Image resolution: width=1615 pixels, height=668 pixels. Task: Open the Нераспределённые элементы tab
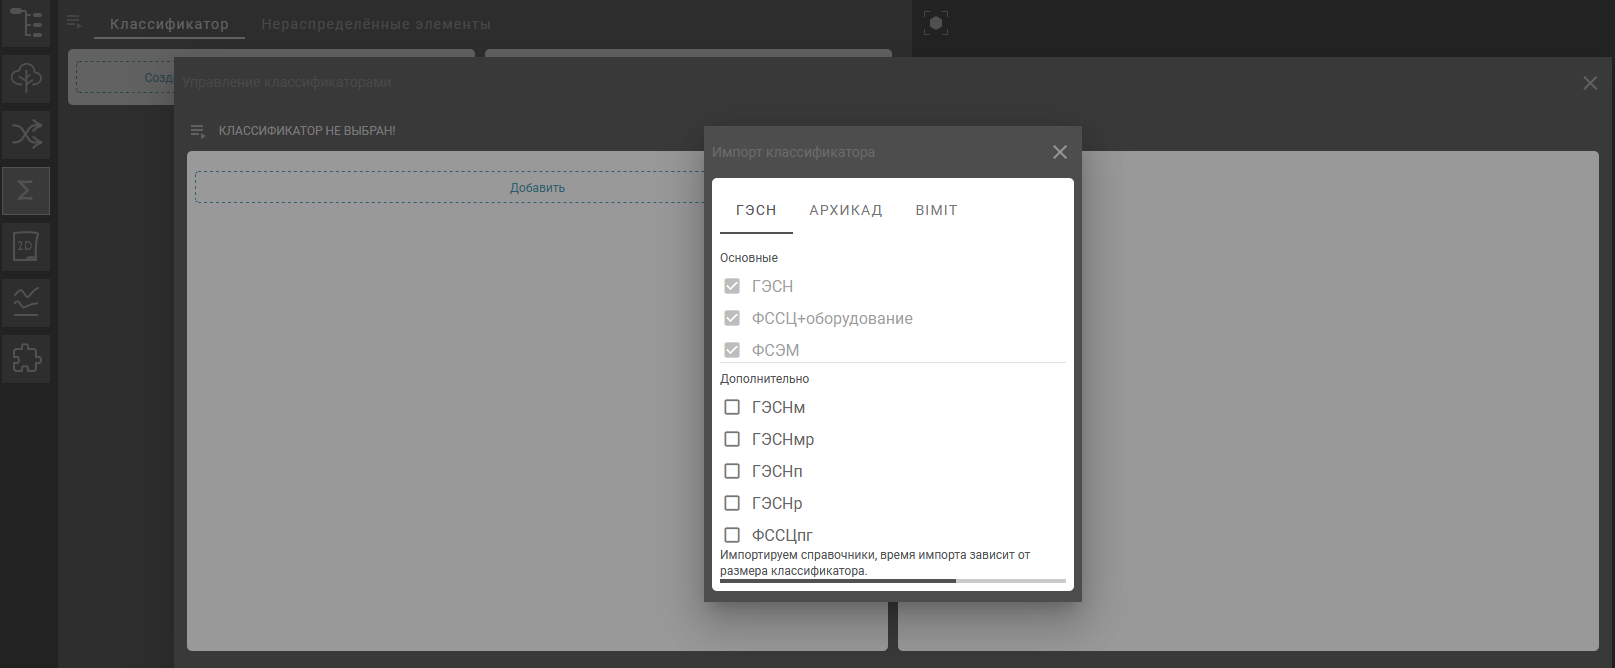point(376,24)
